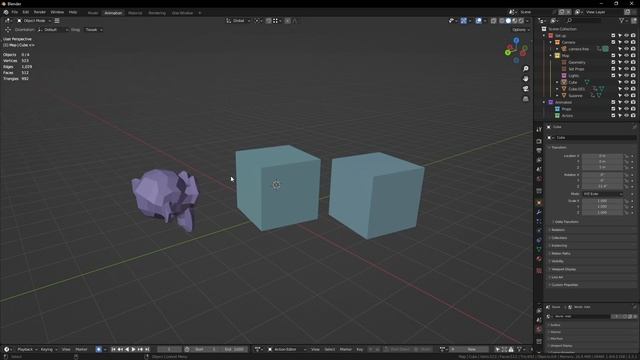Open the Object Mode dropdown
The width and height of the screenshot is (640, 360).
point(34,20)
